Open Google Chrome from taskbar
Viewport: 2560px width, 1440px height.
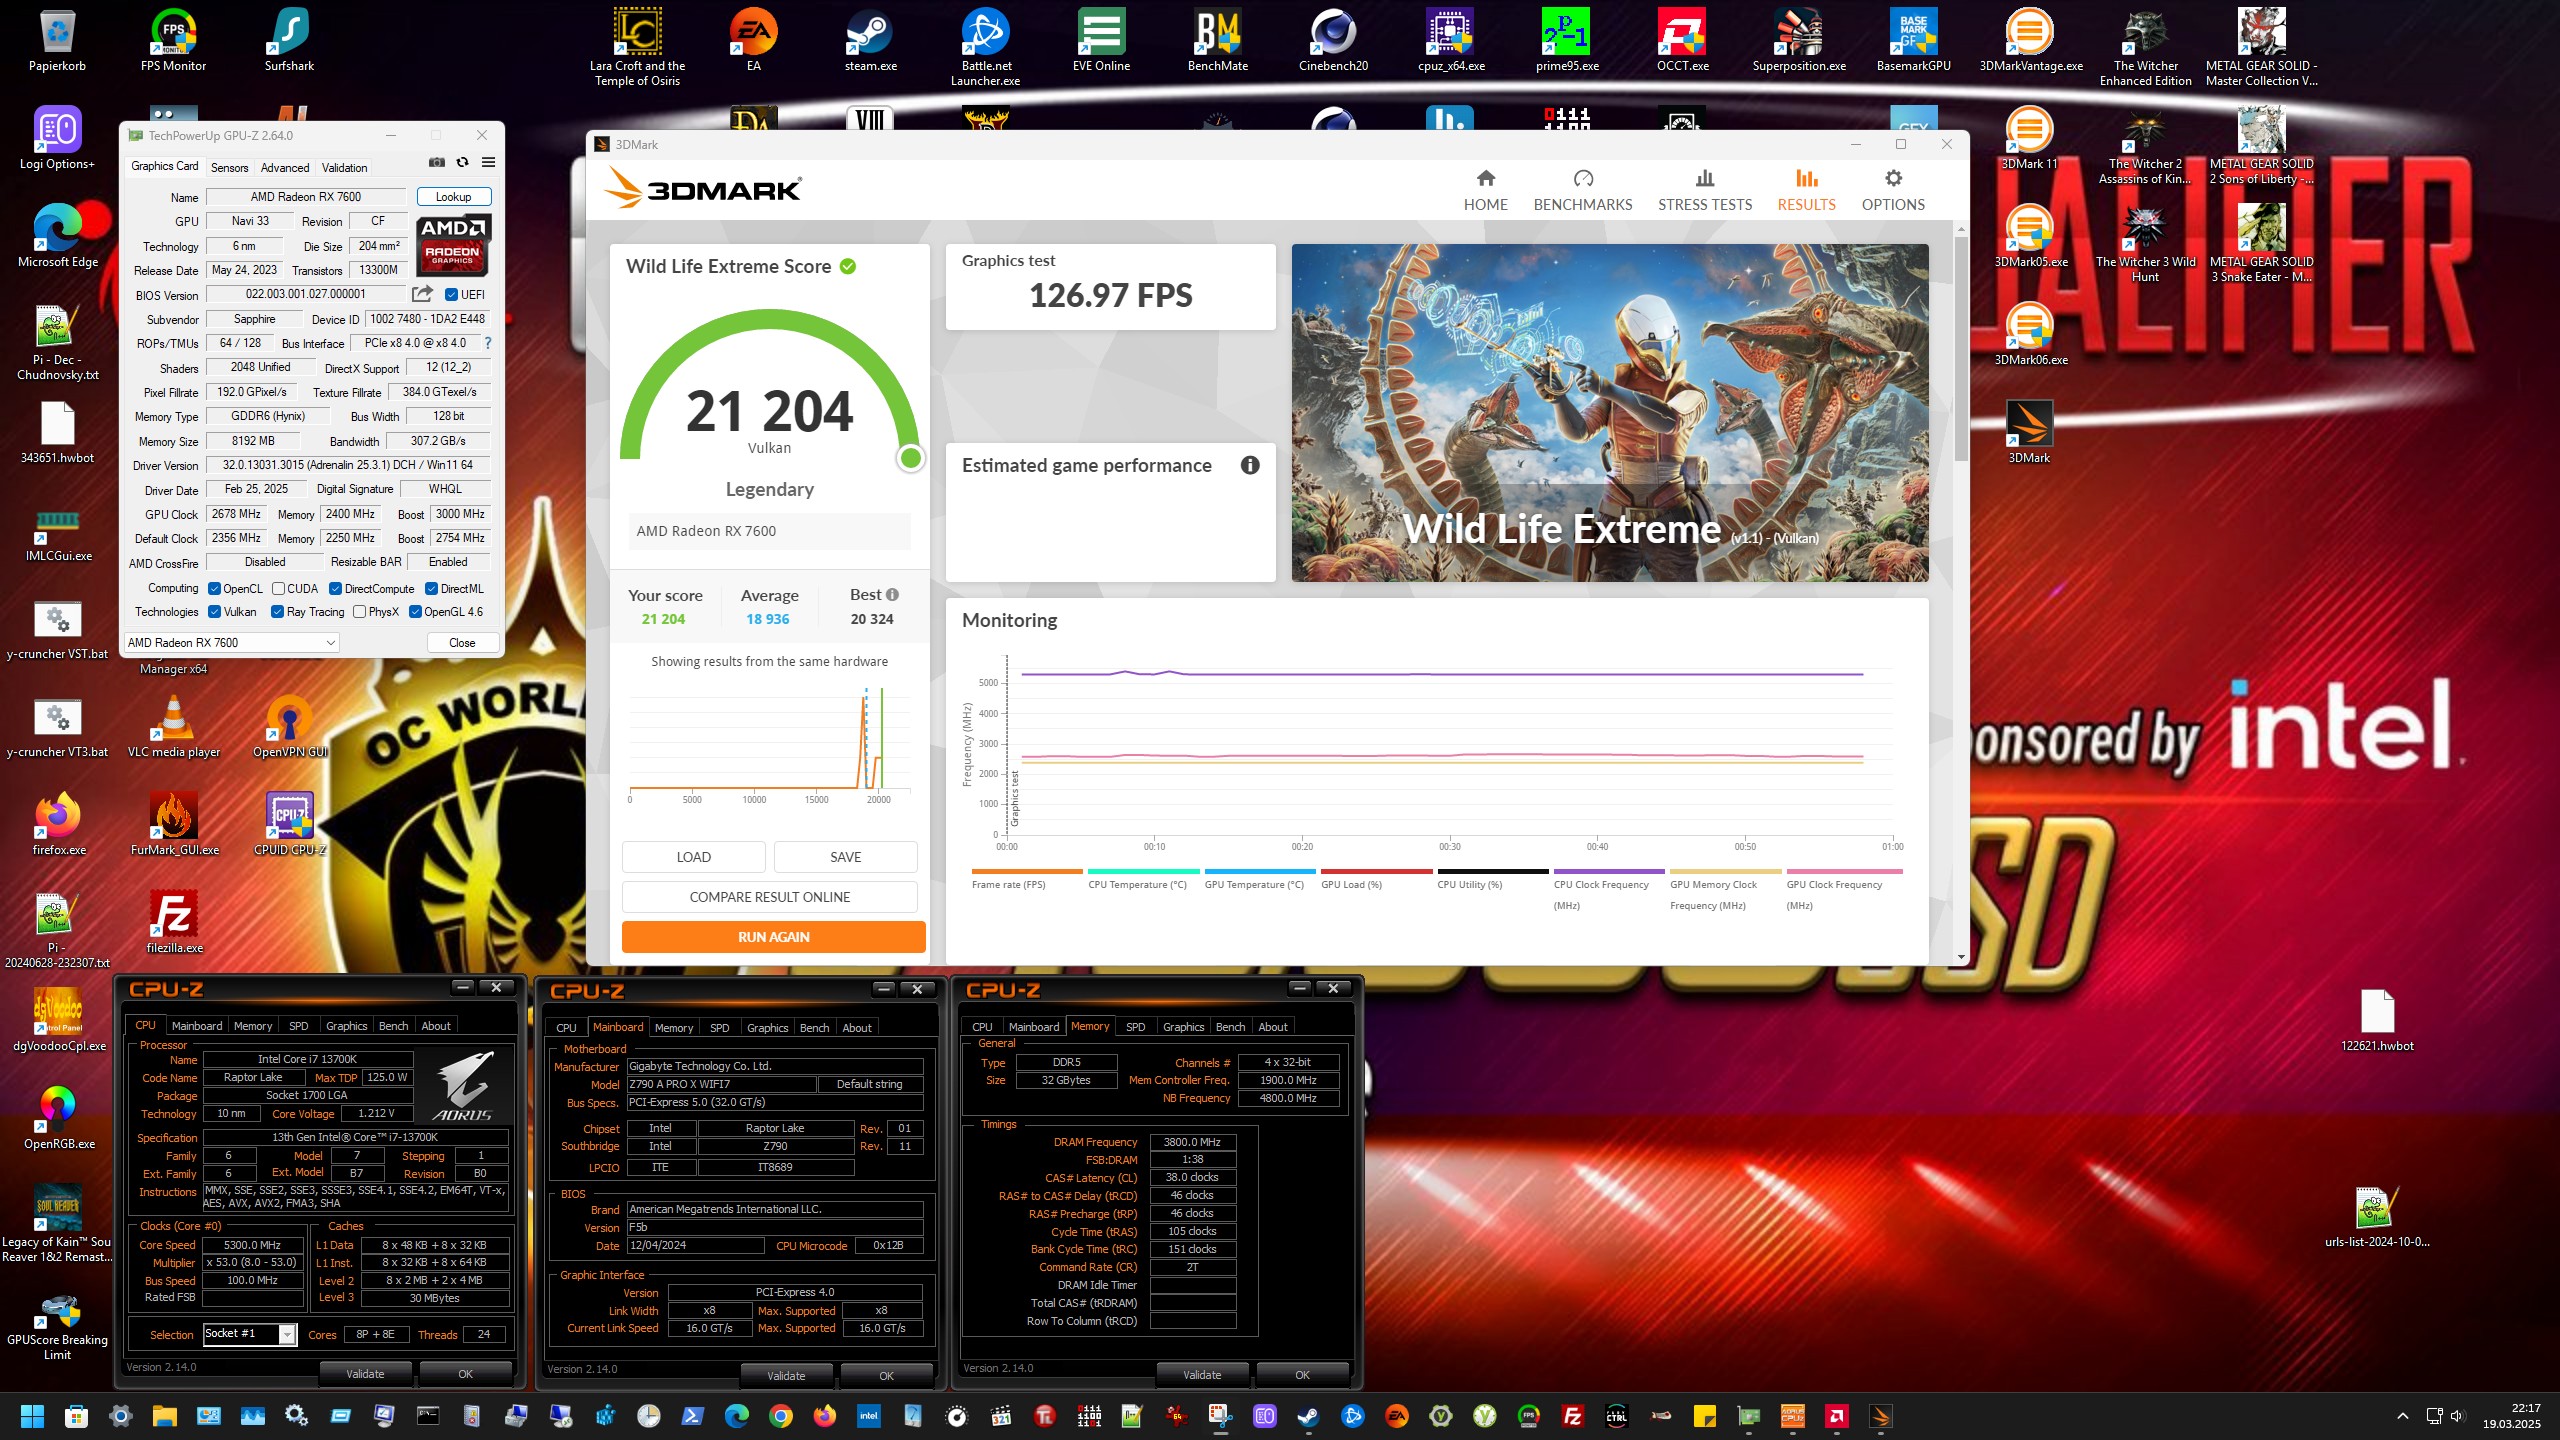(x=781, y=1416)
